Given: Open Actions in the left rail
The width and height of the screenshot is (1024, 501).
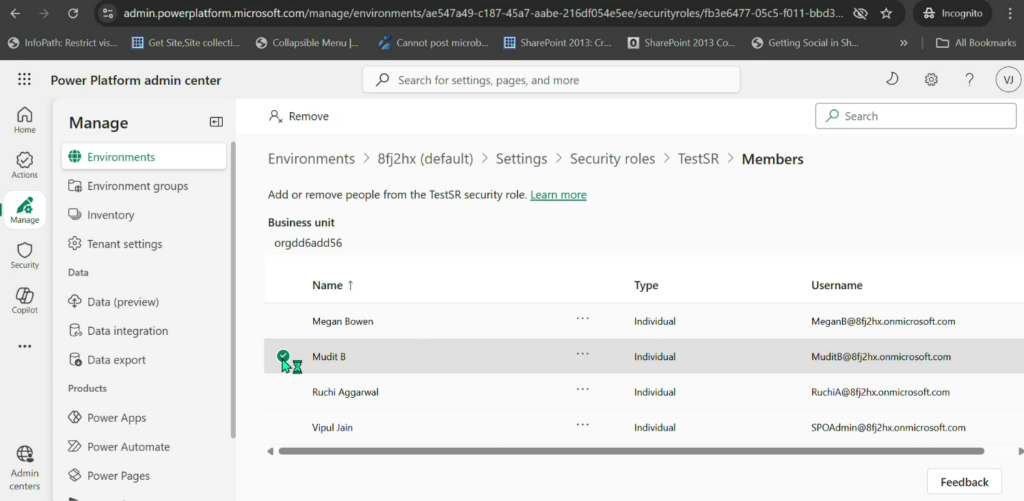Looking at the screenshot, I should (24, 165).
